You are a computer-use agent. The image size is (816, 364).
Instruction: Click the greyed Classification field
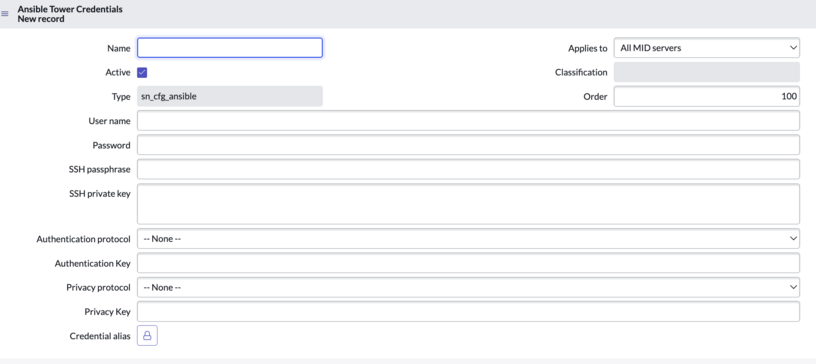point(707,72)
